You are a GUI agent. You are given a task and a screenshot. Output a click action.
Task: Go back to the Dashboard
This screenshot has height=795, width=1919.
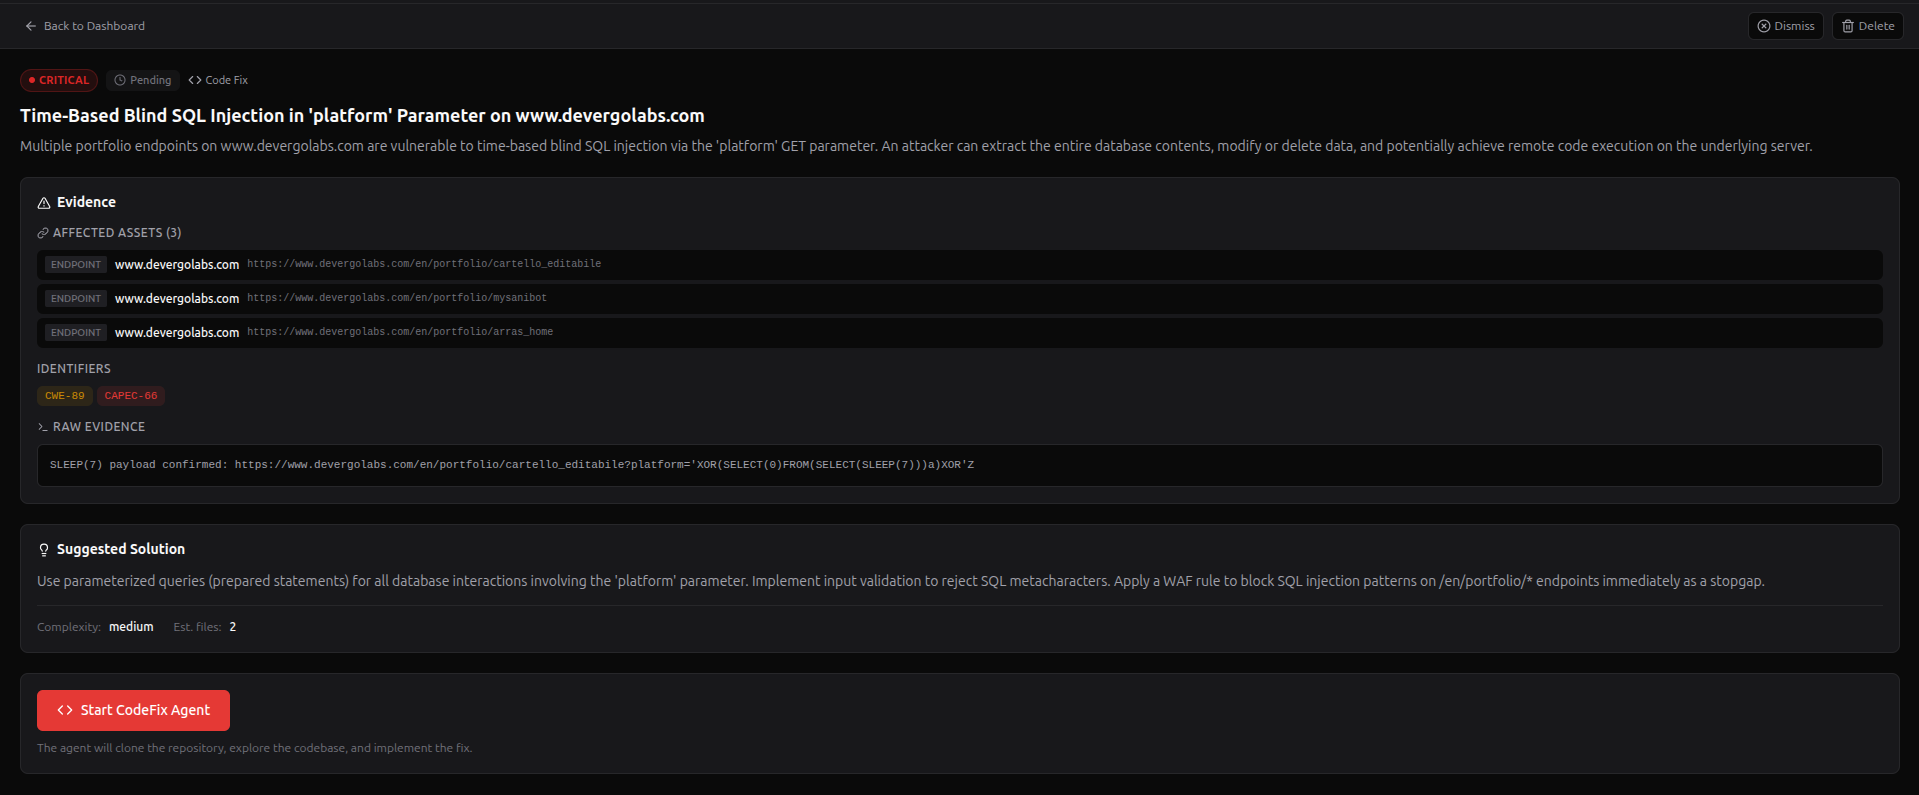pyautogui.click(x=85, y=26)
